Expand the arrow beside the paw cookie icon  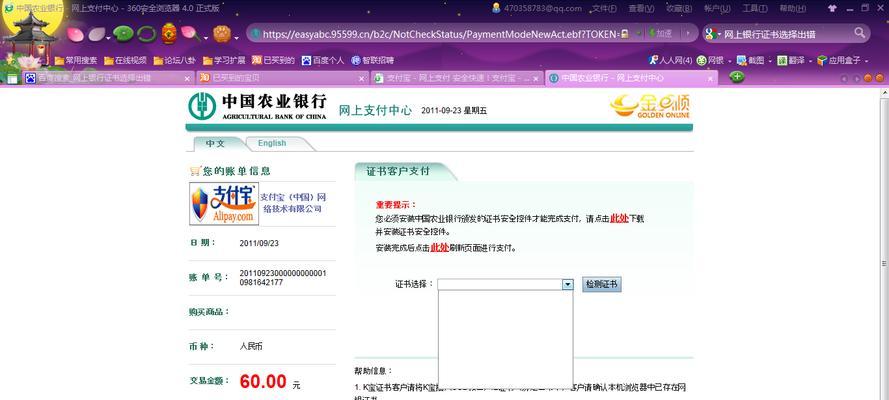pos(236,39)
